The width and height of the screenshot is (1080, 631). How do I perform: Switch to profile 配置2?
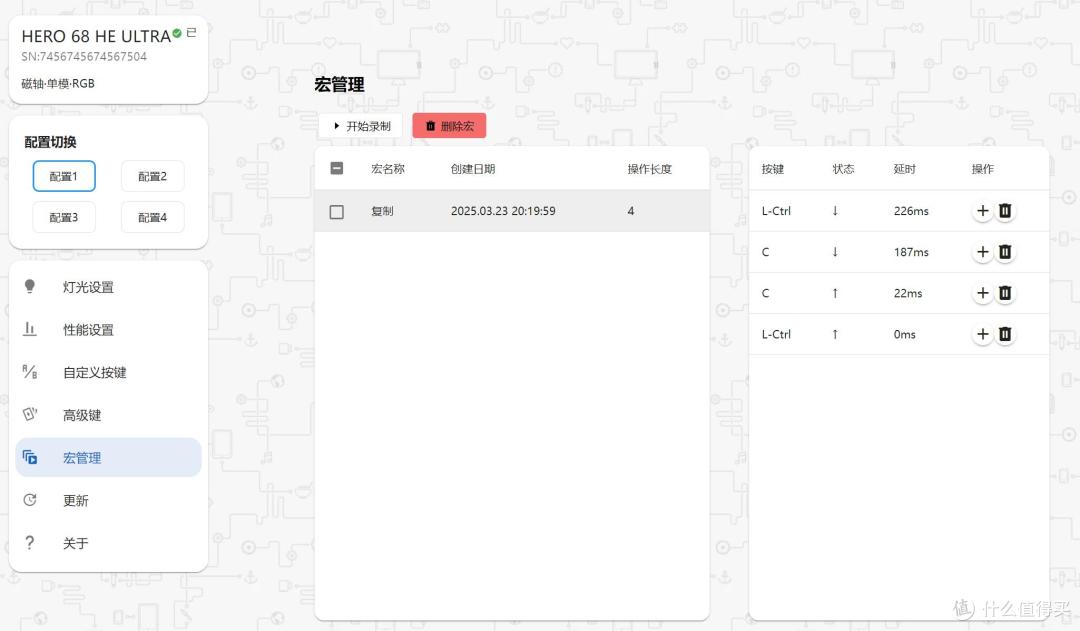point(152,176)
